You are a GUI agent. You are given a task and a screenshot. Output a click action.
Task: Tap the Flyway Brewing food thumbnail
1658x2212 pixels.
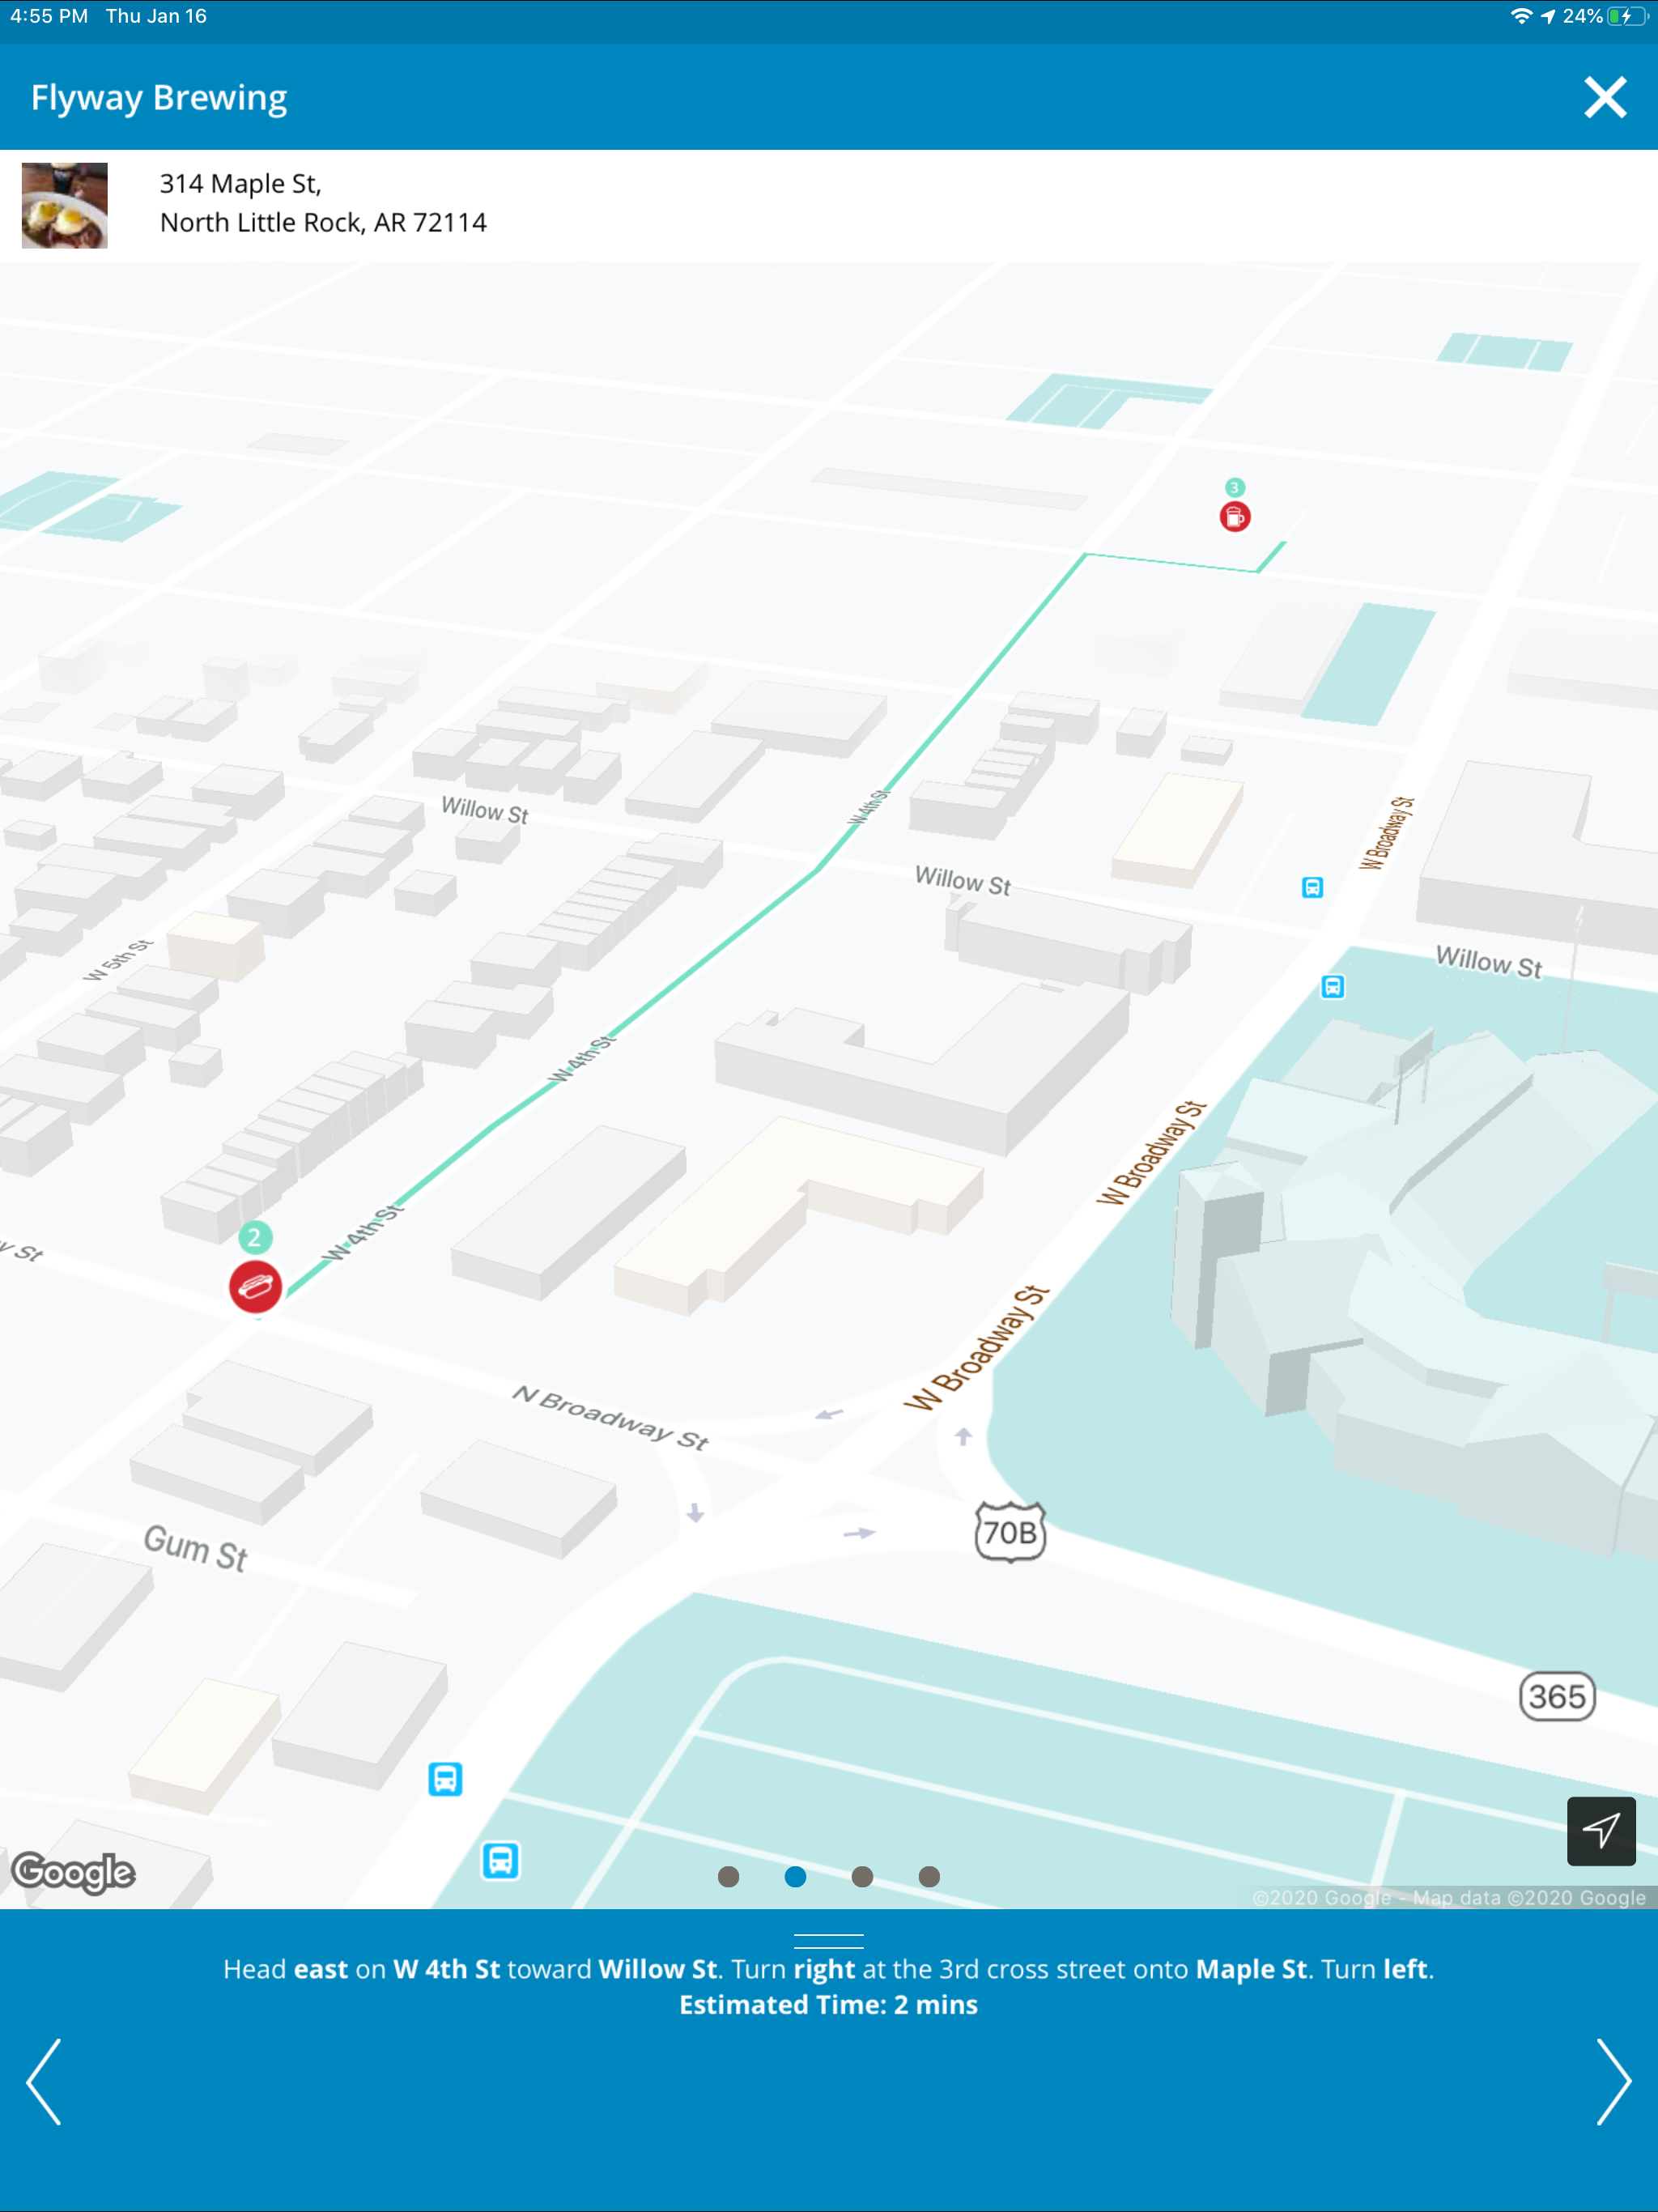[x=65, y=205]
